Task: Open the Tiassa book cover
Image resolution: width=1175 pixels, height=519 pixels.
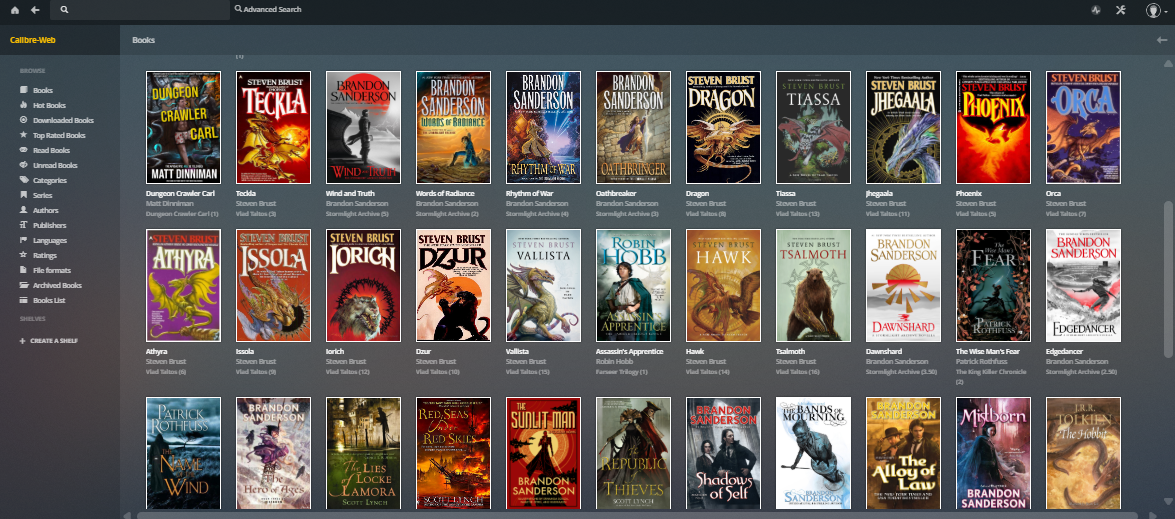Action: [813, 127]
